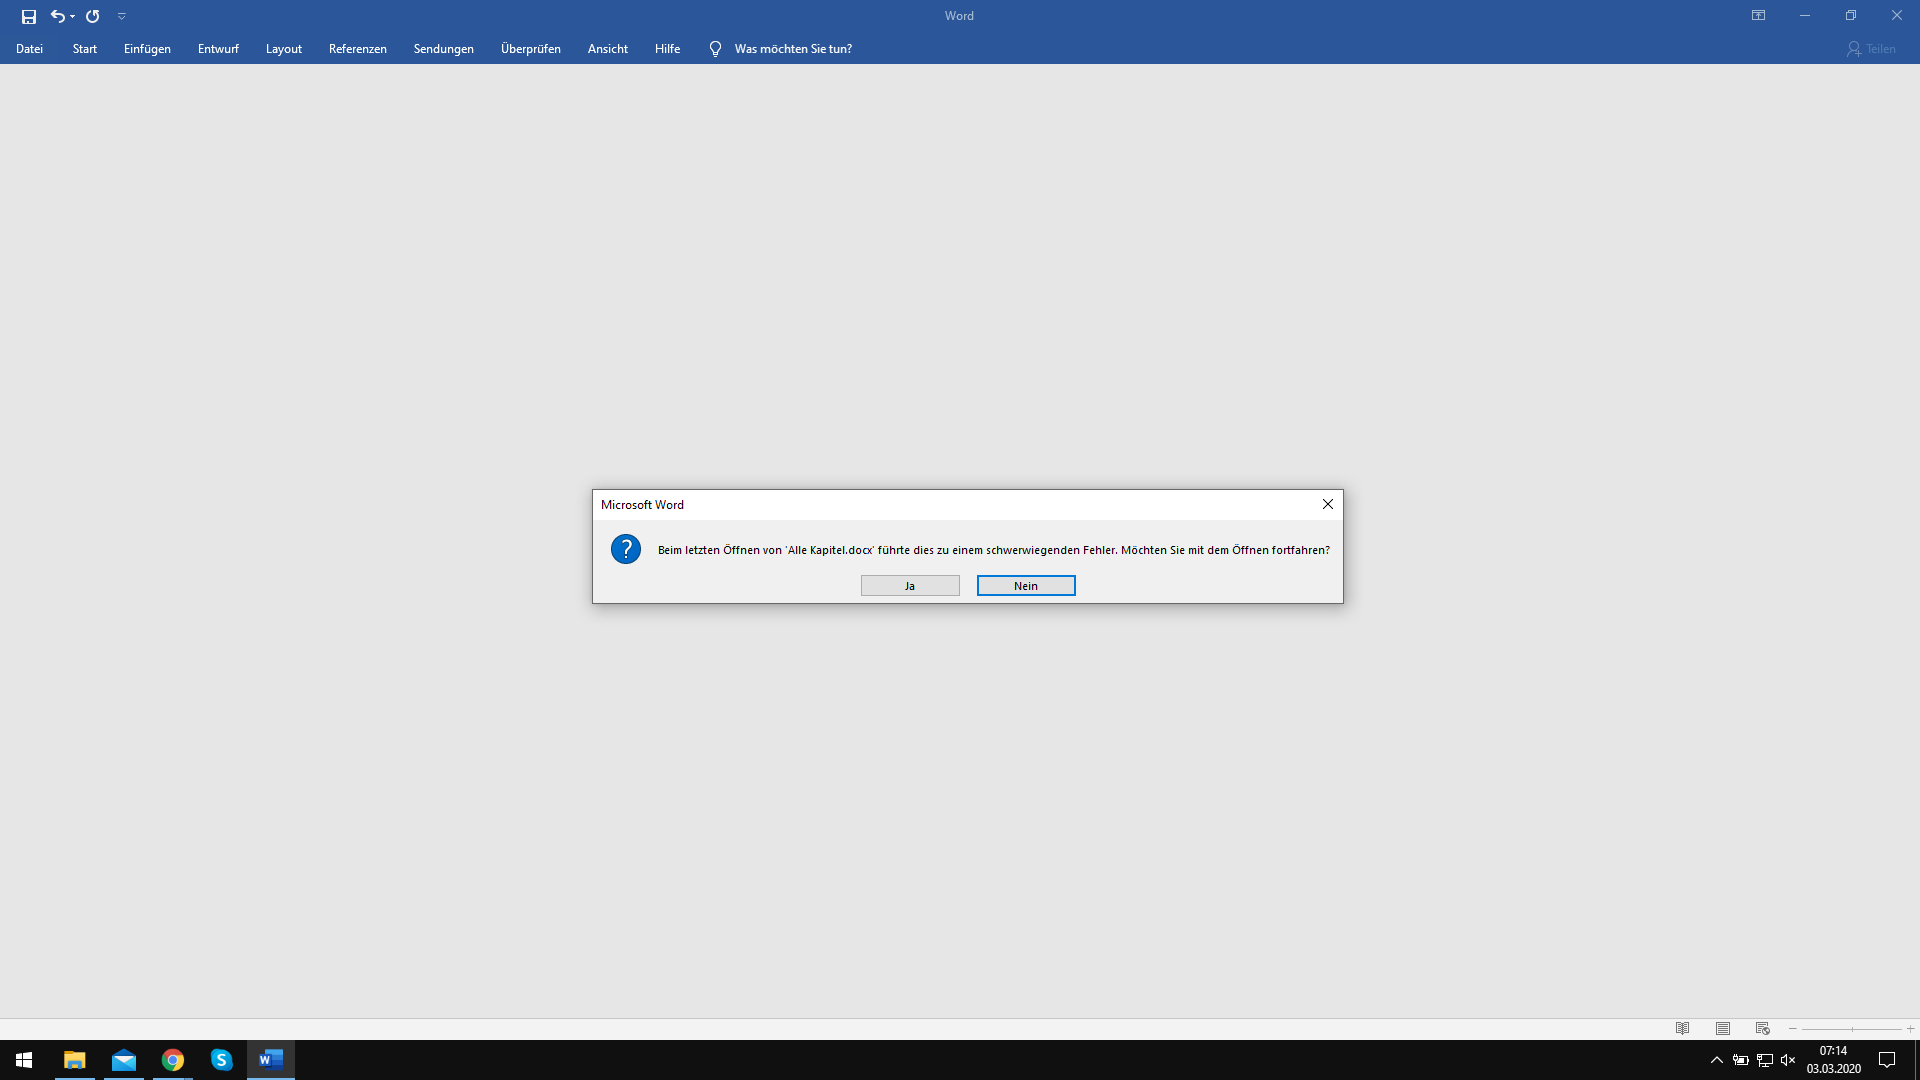Click the lightbulb Tell Me icon

(715, 49)
